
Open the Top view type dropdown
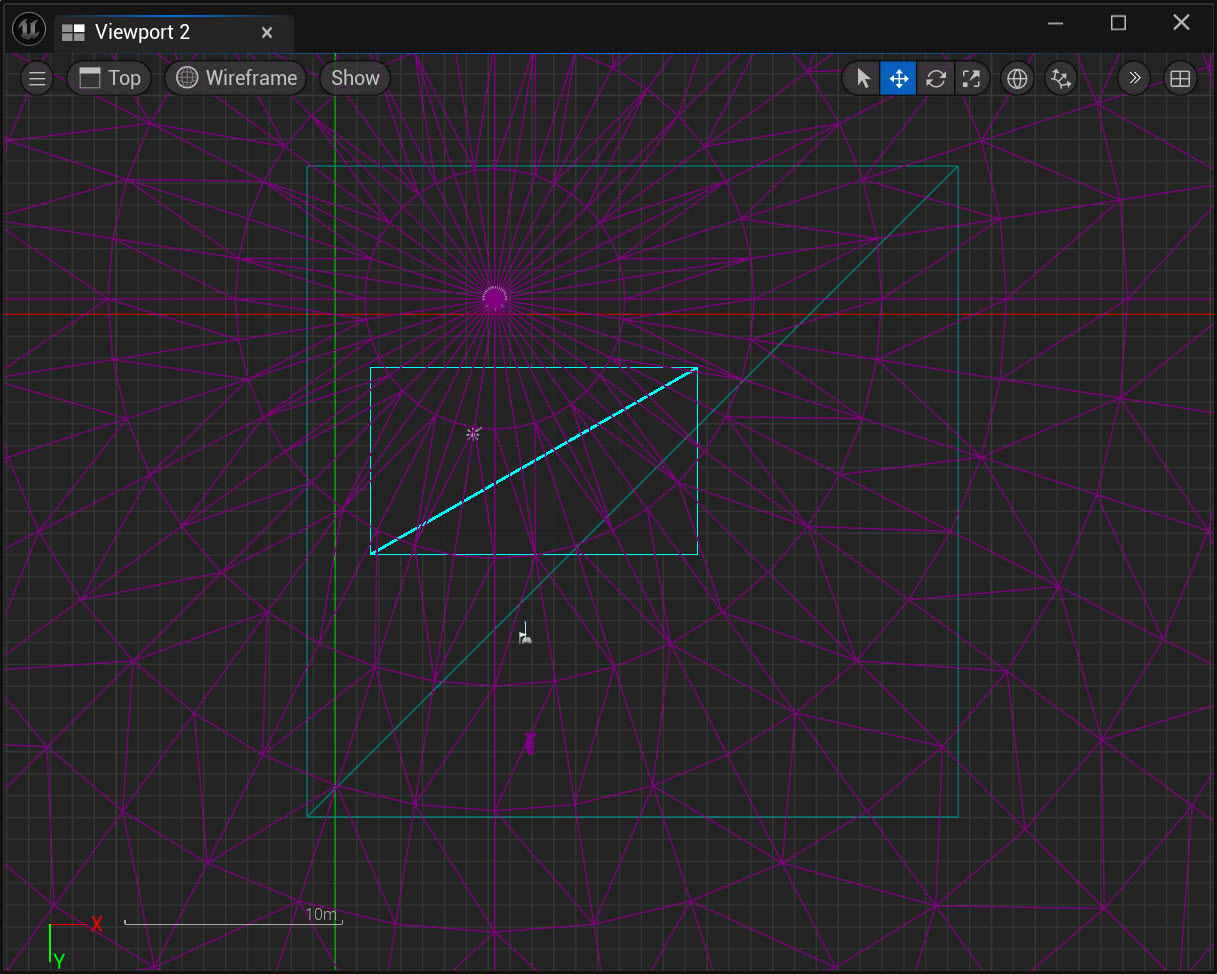click(109, 78)
